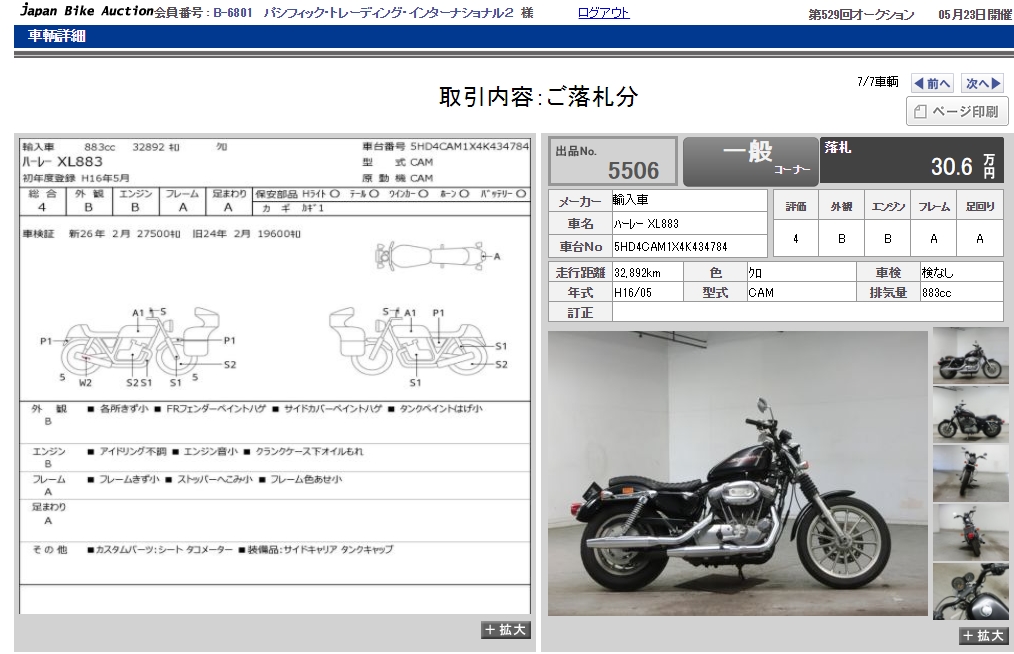Advance to next vehicle with 次へ

click(x=982, y=84)
